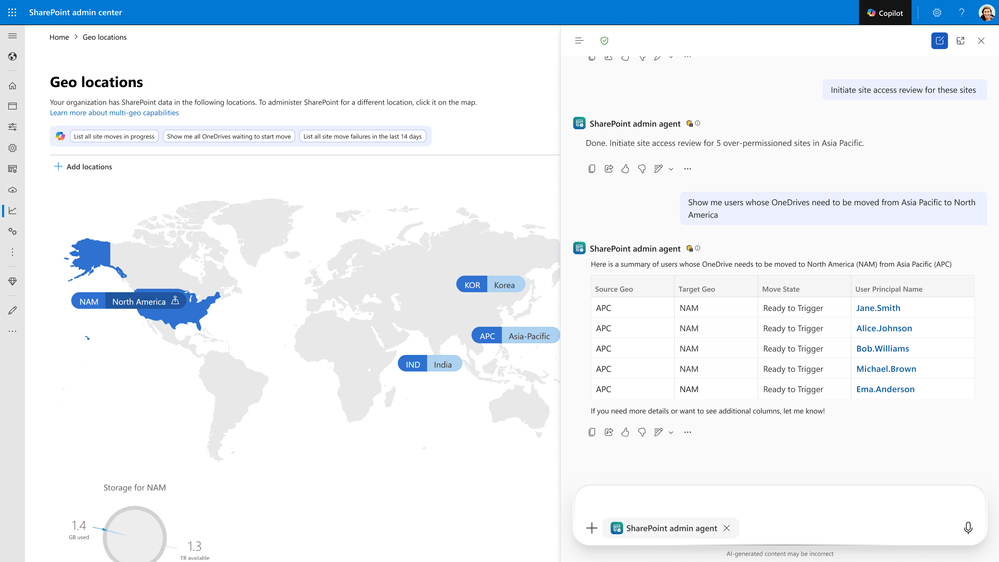The image size is (999, 562).
Task: Copy the 'Done. Initiate site access review' response
Action: click(592, 169)
